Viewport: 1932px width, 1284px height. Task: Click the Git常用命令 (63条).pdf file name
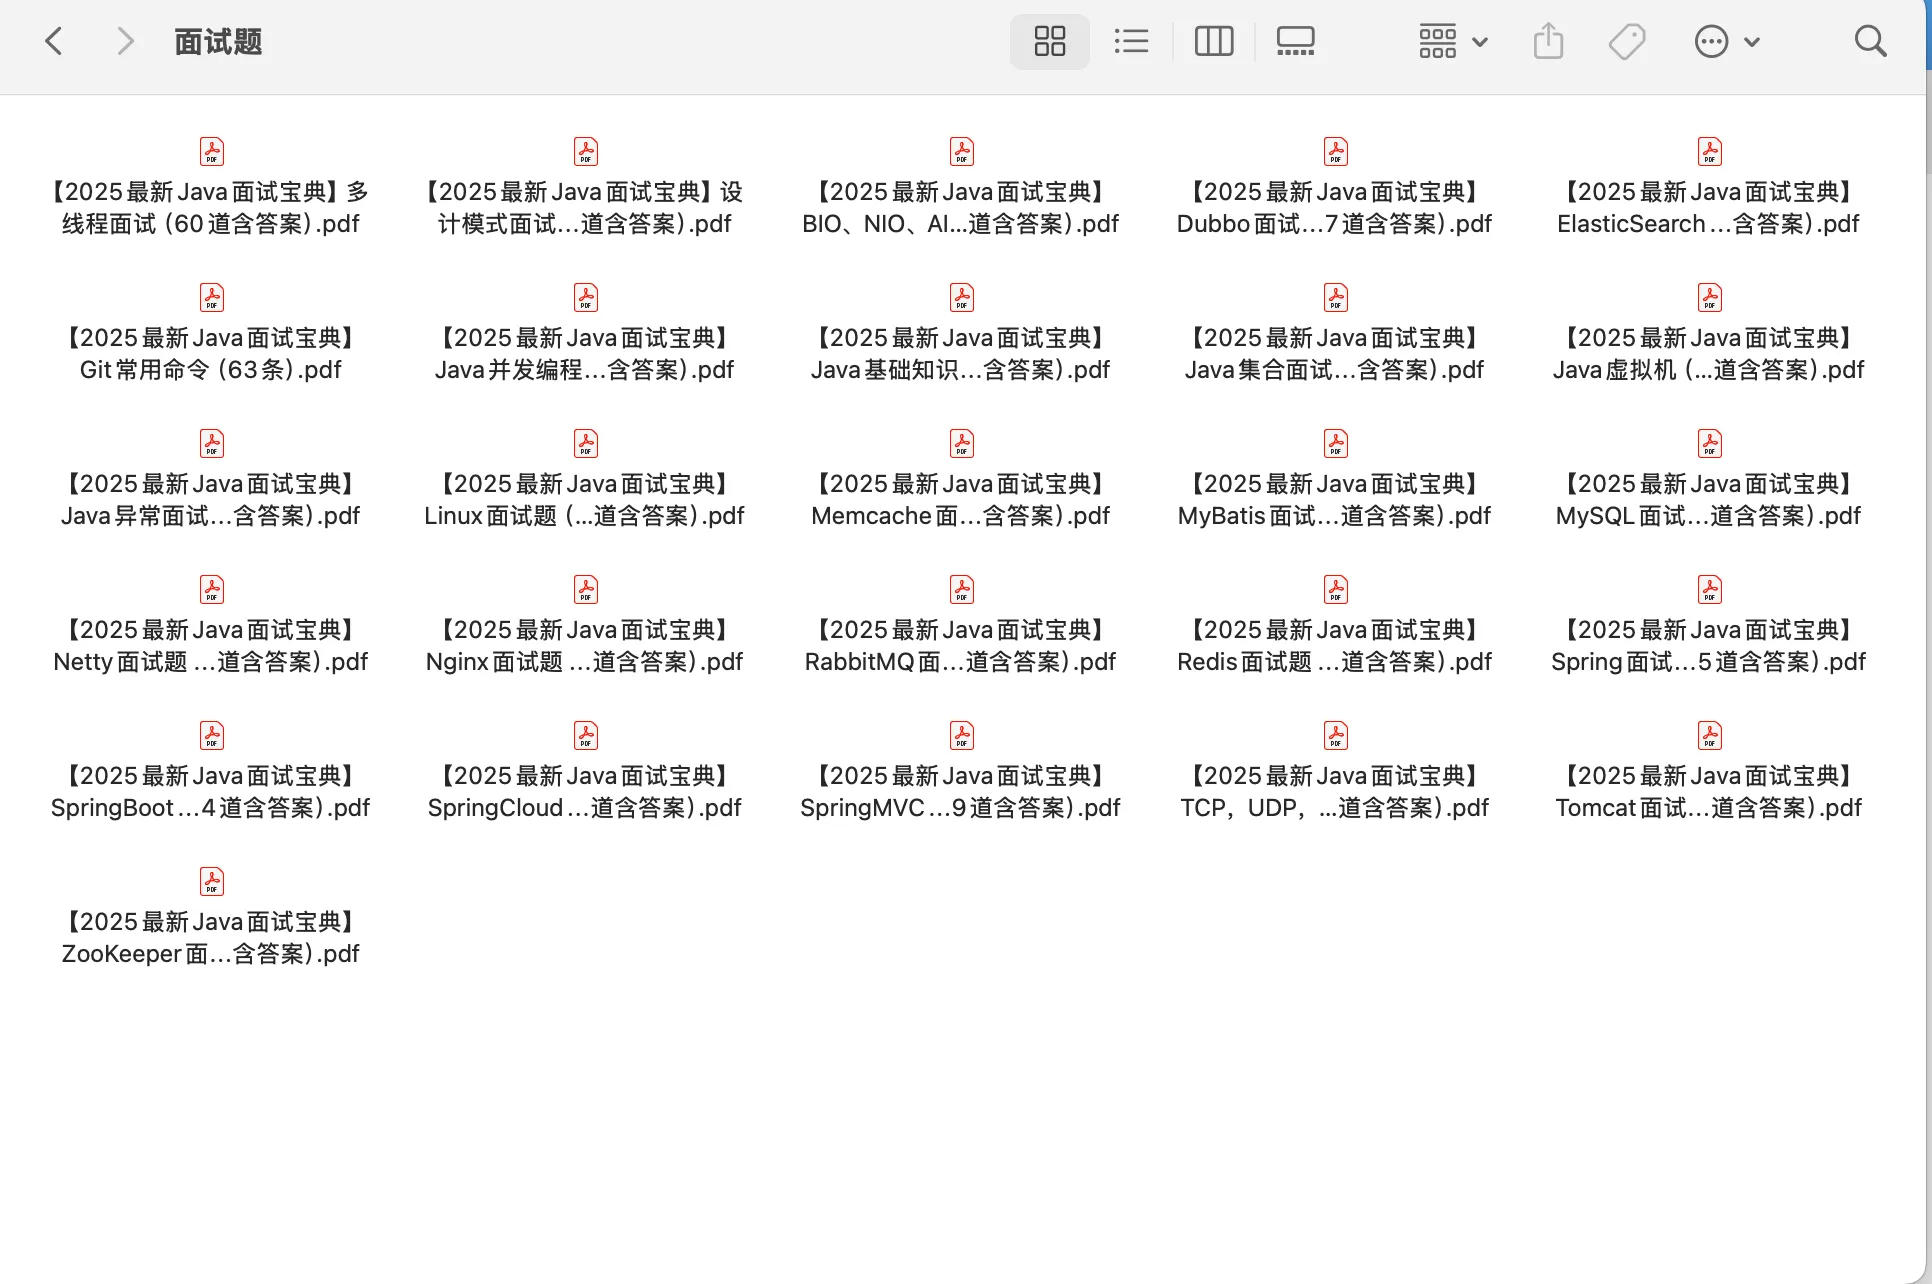[x=211, y=353]
